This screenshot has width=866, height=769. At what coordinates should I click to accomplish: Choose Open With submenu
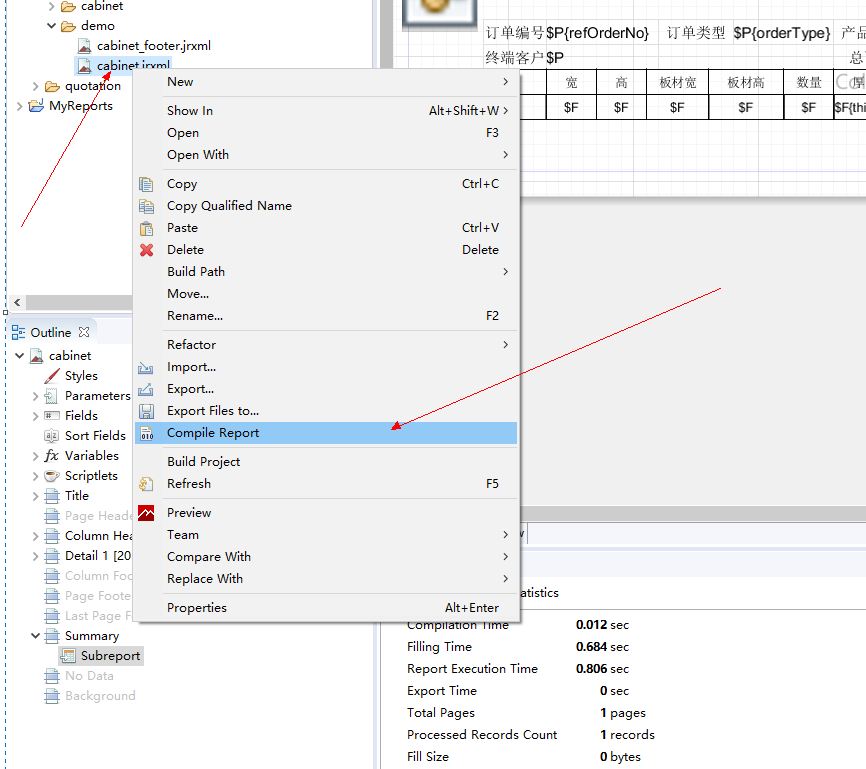click(x=326, y=155)
